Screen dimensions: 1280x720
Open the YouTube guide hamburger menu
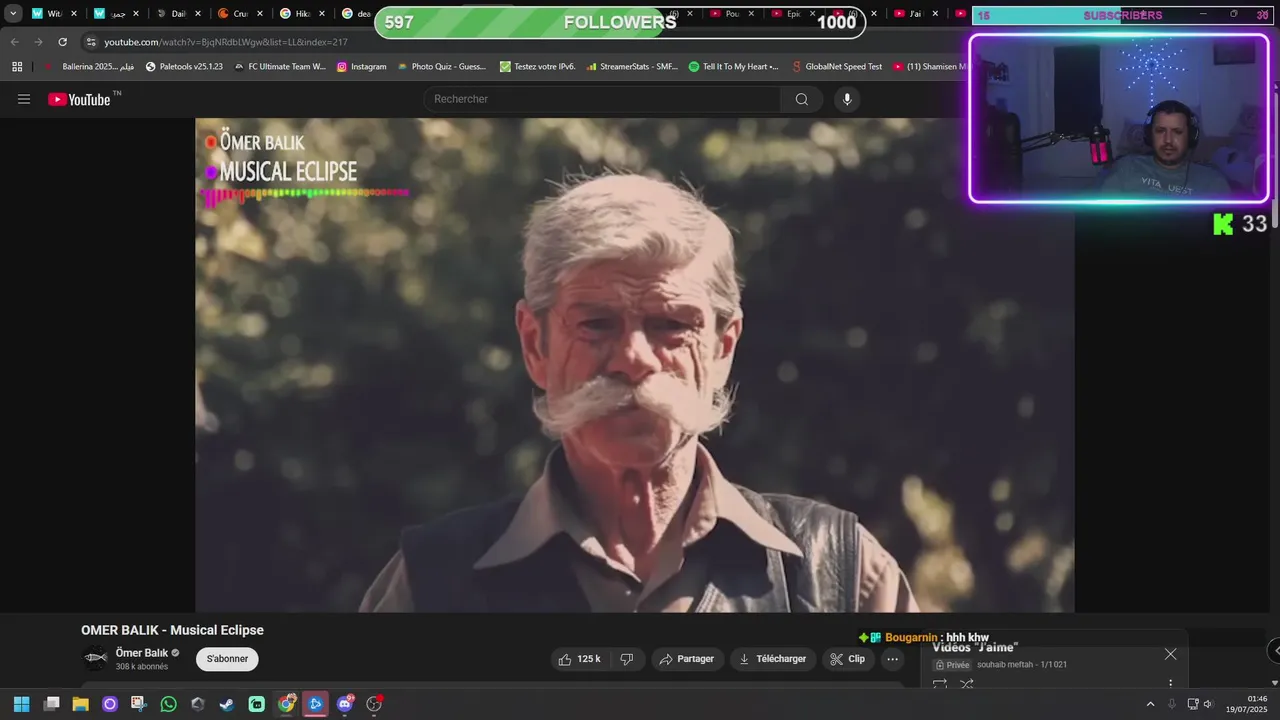24,99
